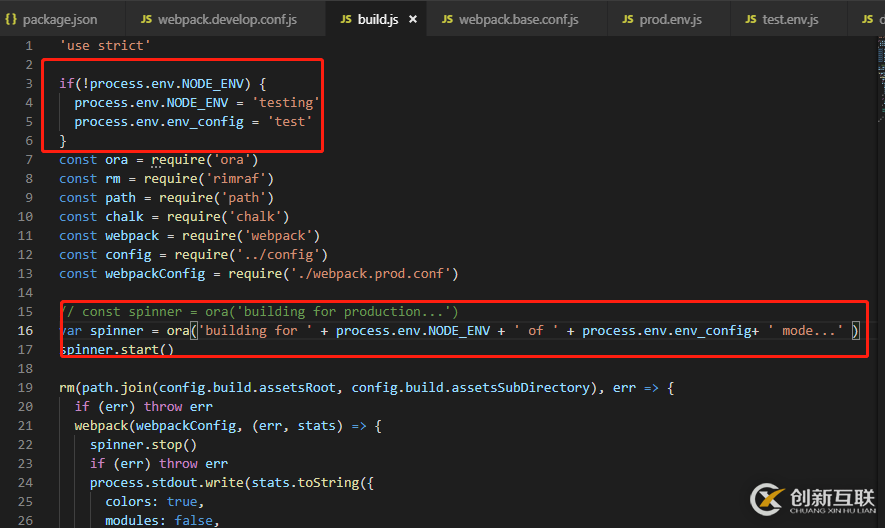The width and height of the screenshot is (885, 528).
Task: Open the webpack.develop.conf.js tab
Action: [227, 19]
